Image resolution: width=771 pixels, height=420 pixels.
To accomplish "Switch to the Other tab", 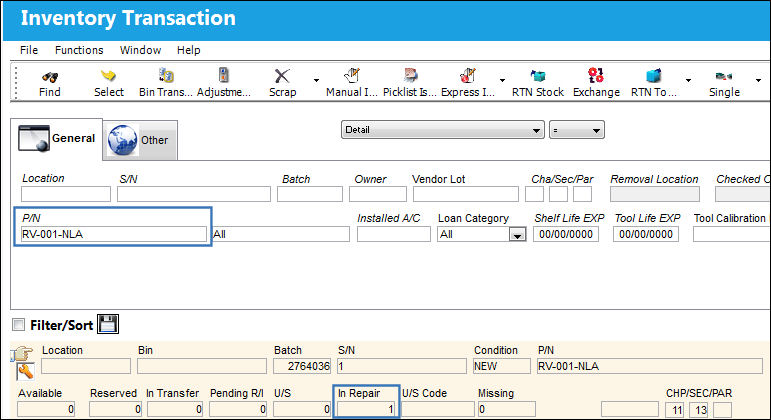I will [140, 140].
